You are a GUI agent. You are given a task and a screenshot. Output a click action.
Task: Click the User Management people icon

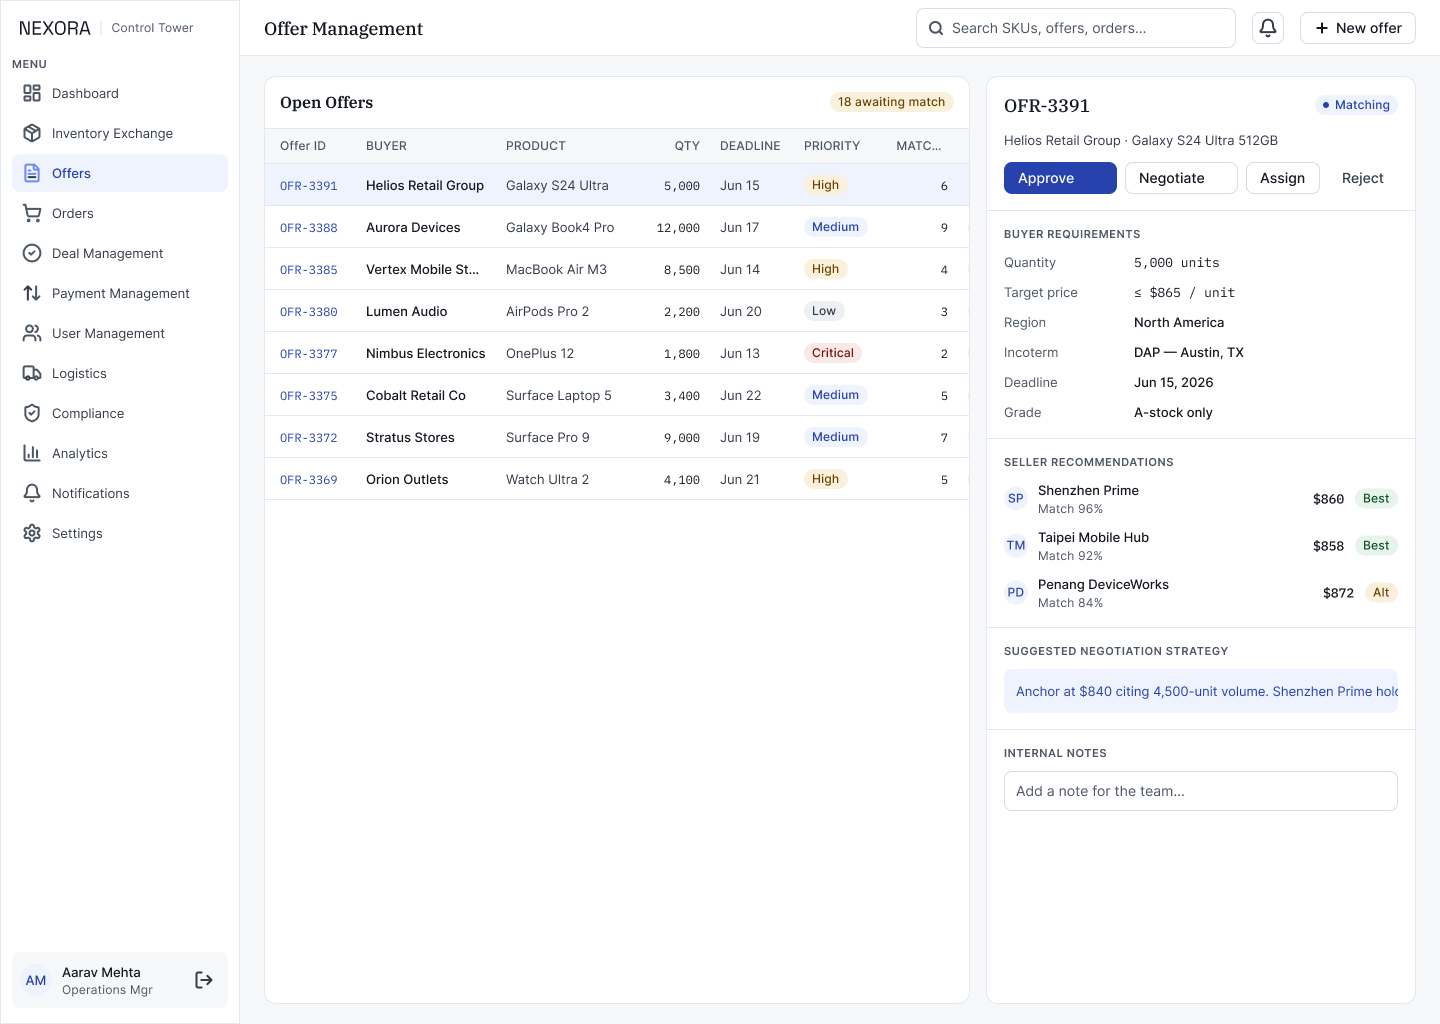point(32,333)
